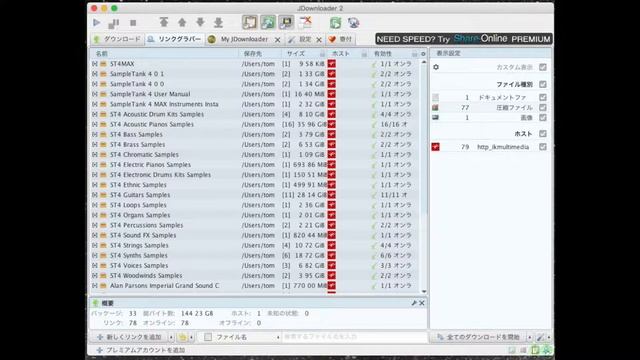Expand the ST4MAX package

point(95,64)
